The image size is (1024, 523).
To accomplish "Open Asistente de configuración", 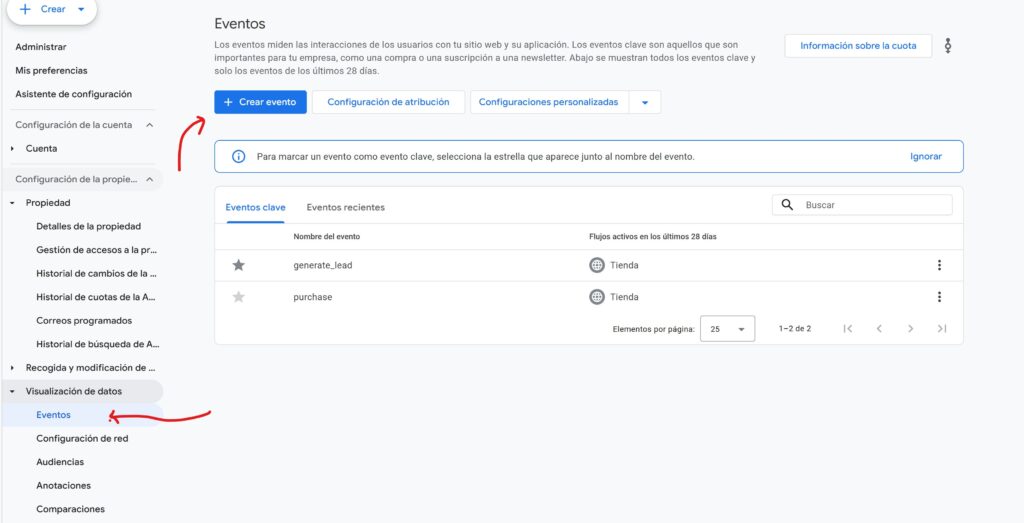I will coord(73,94).
